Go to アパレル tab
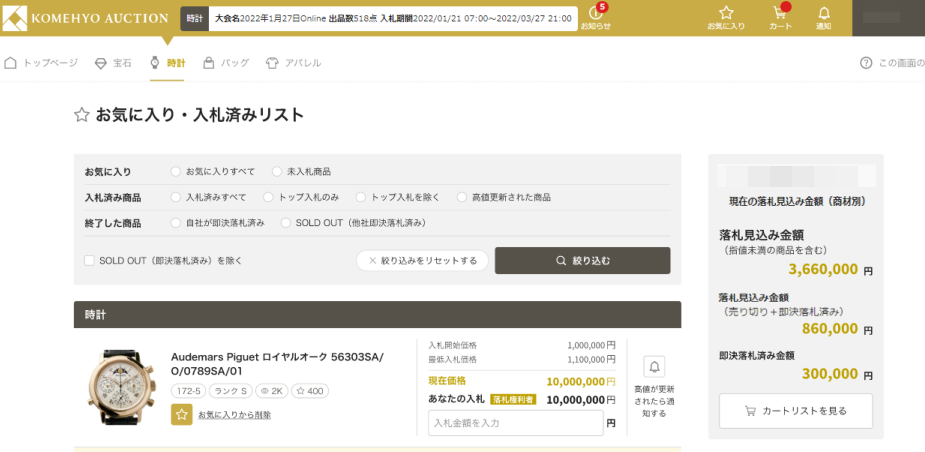Viewport: 925px width, 452px height. point(293,63)
